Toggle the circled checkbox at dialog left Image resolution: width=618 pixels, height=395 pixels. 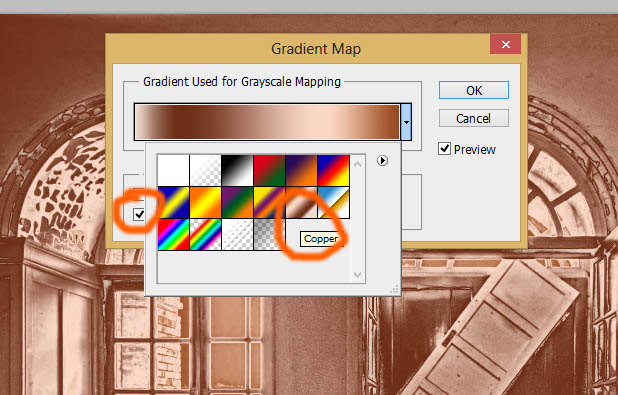pos(139,214)
